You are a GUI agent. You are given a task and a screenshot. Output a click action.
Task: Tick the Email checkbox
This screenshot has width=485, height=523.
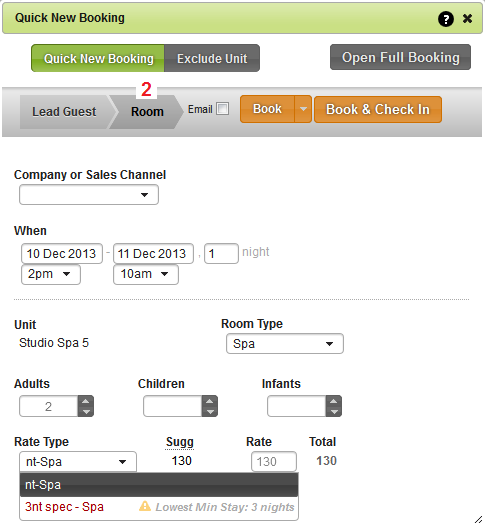point(222,109)
